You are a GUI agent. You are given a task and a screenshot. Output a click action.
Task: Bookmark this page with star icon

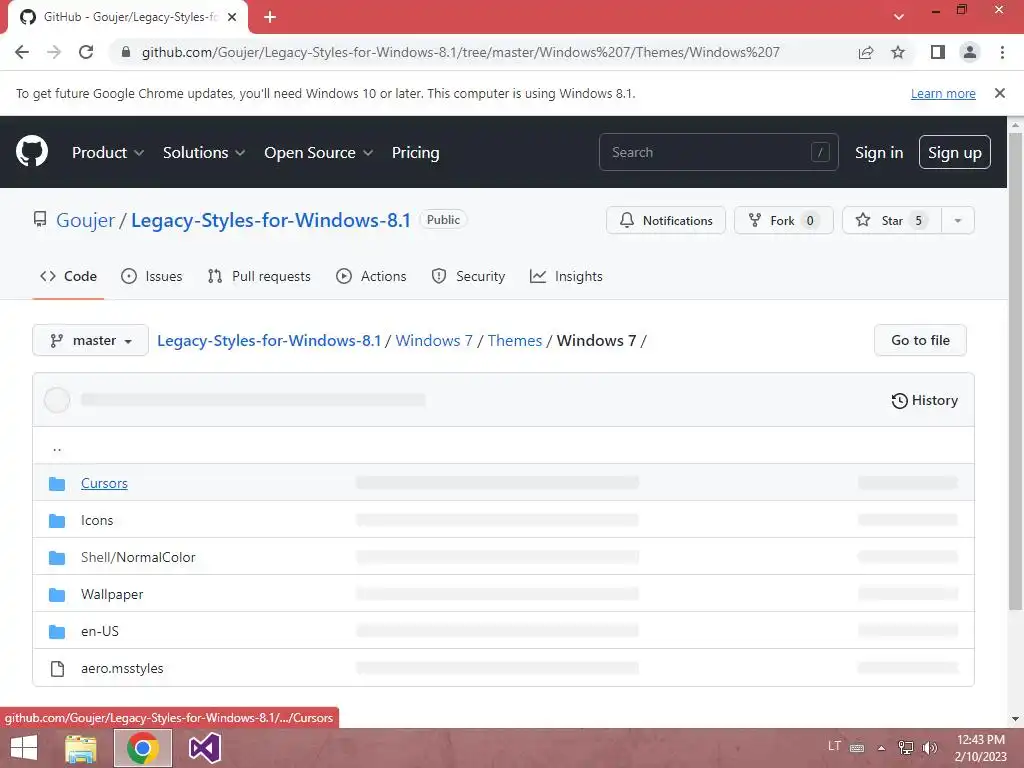(898, 52)
